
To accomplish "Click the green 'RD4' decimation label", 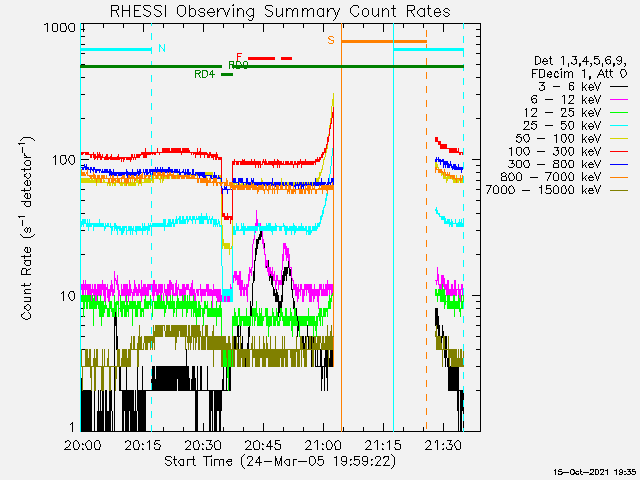I will [x=204, y=74].
